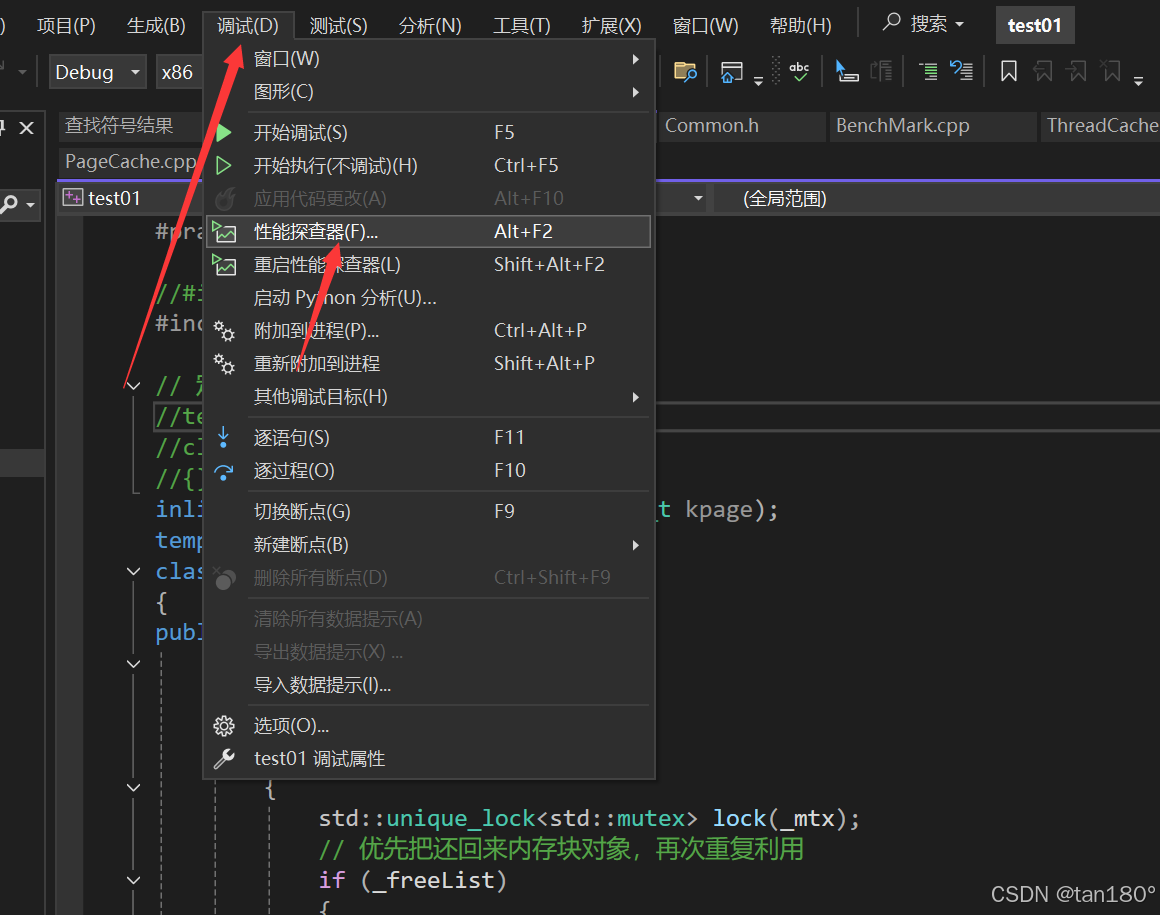Expand the 窗口(W) submenu in Debug menu
Screen dimensions: 1160x915
[635, 59]
